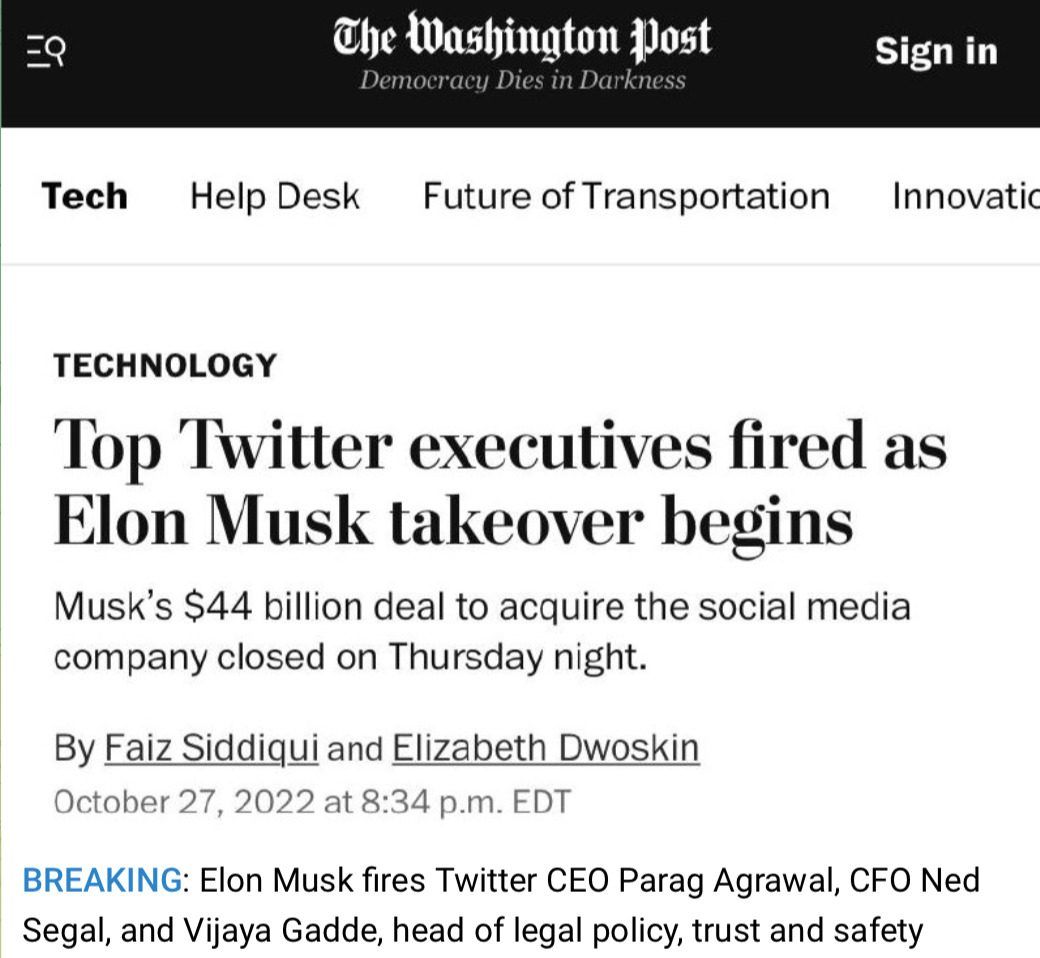
Task: Open author Faiz Siddiqui's profile link
Action: pos(212,748)
